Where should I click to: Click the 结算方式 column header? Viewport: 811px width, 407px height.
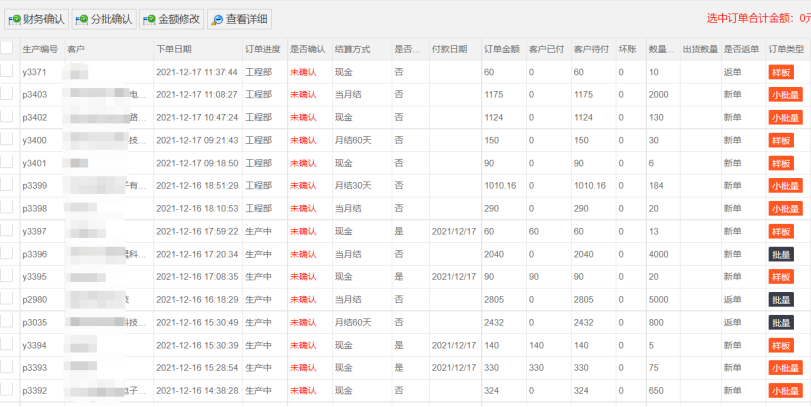352,48
